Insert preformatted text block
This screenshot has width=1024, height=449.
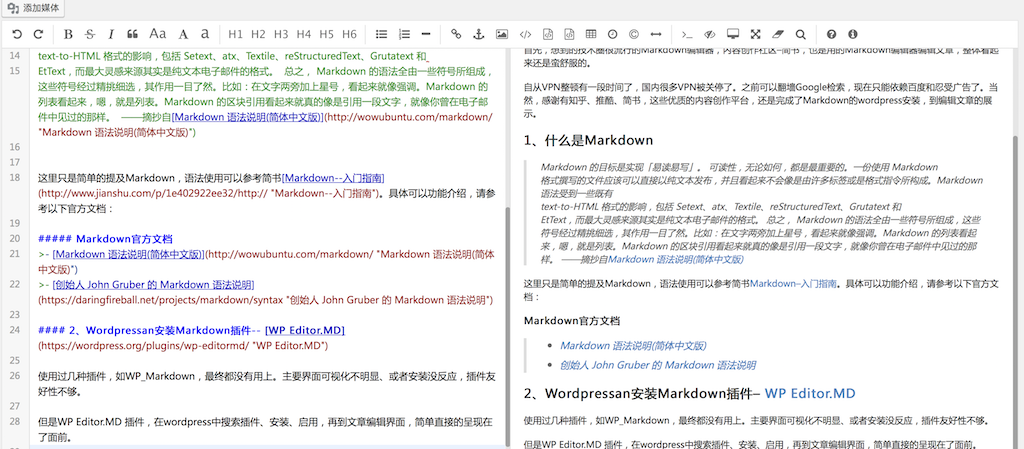[x=549, y=34]
